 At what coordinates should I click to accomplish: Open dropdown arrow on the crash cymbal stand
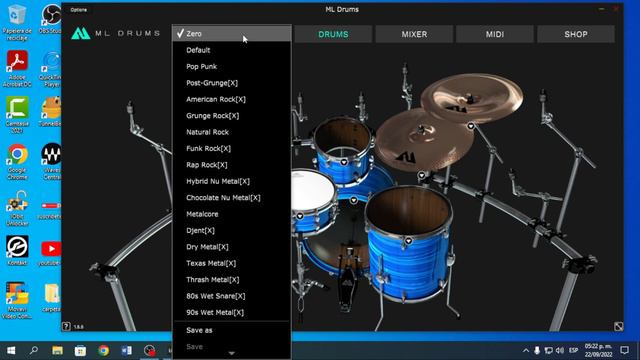tap(422, 176)
